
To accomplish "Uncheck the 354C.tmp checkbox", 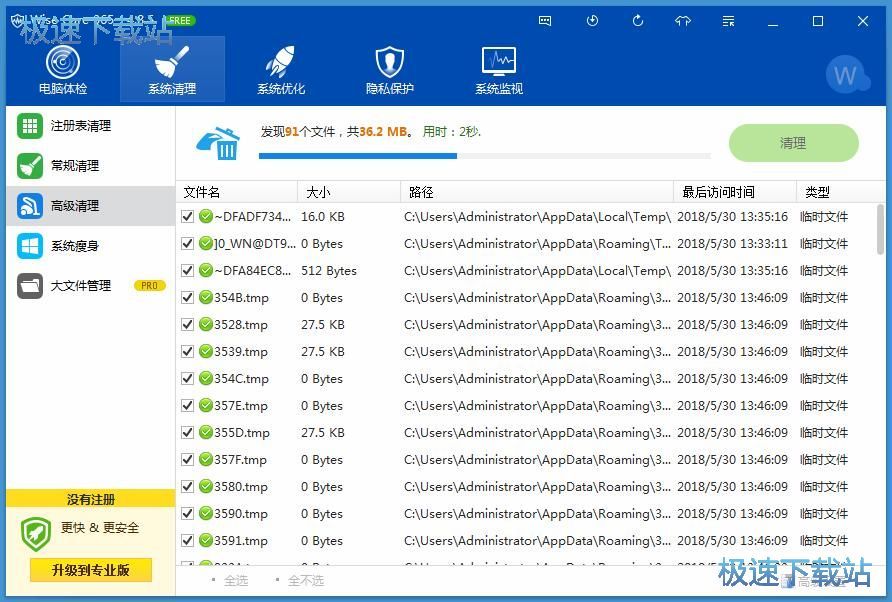I will pyautogui.click(x=187, y=378).
